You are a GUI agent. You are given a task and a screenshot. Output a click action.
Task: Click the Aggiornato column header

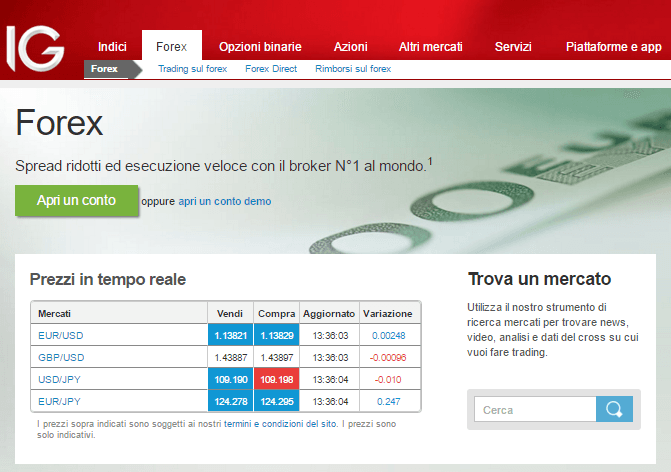(329, 314)
